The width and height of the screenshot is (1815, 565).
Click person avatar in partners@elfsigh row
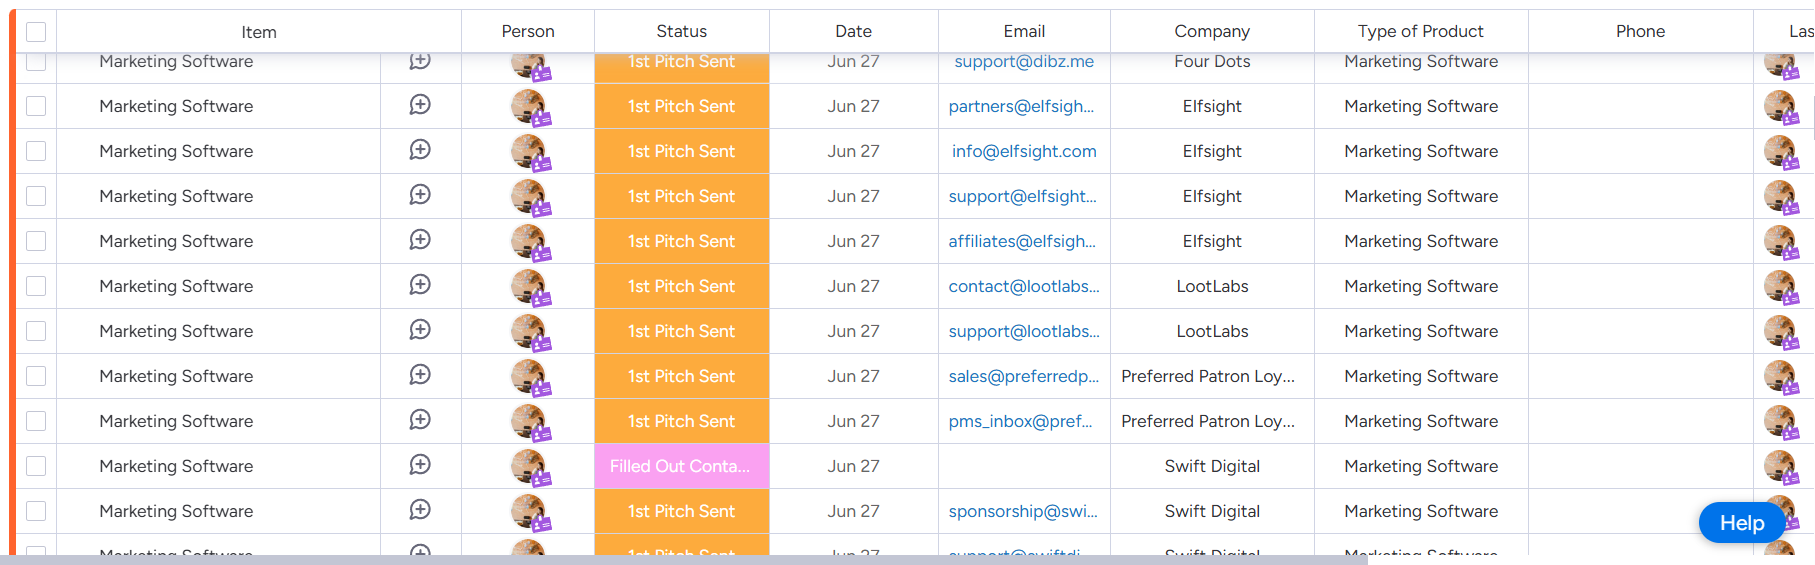coord(528,106)
